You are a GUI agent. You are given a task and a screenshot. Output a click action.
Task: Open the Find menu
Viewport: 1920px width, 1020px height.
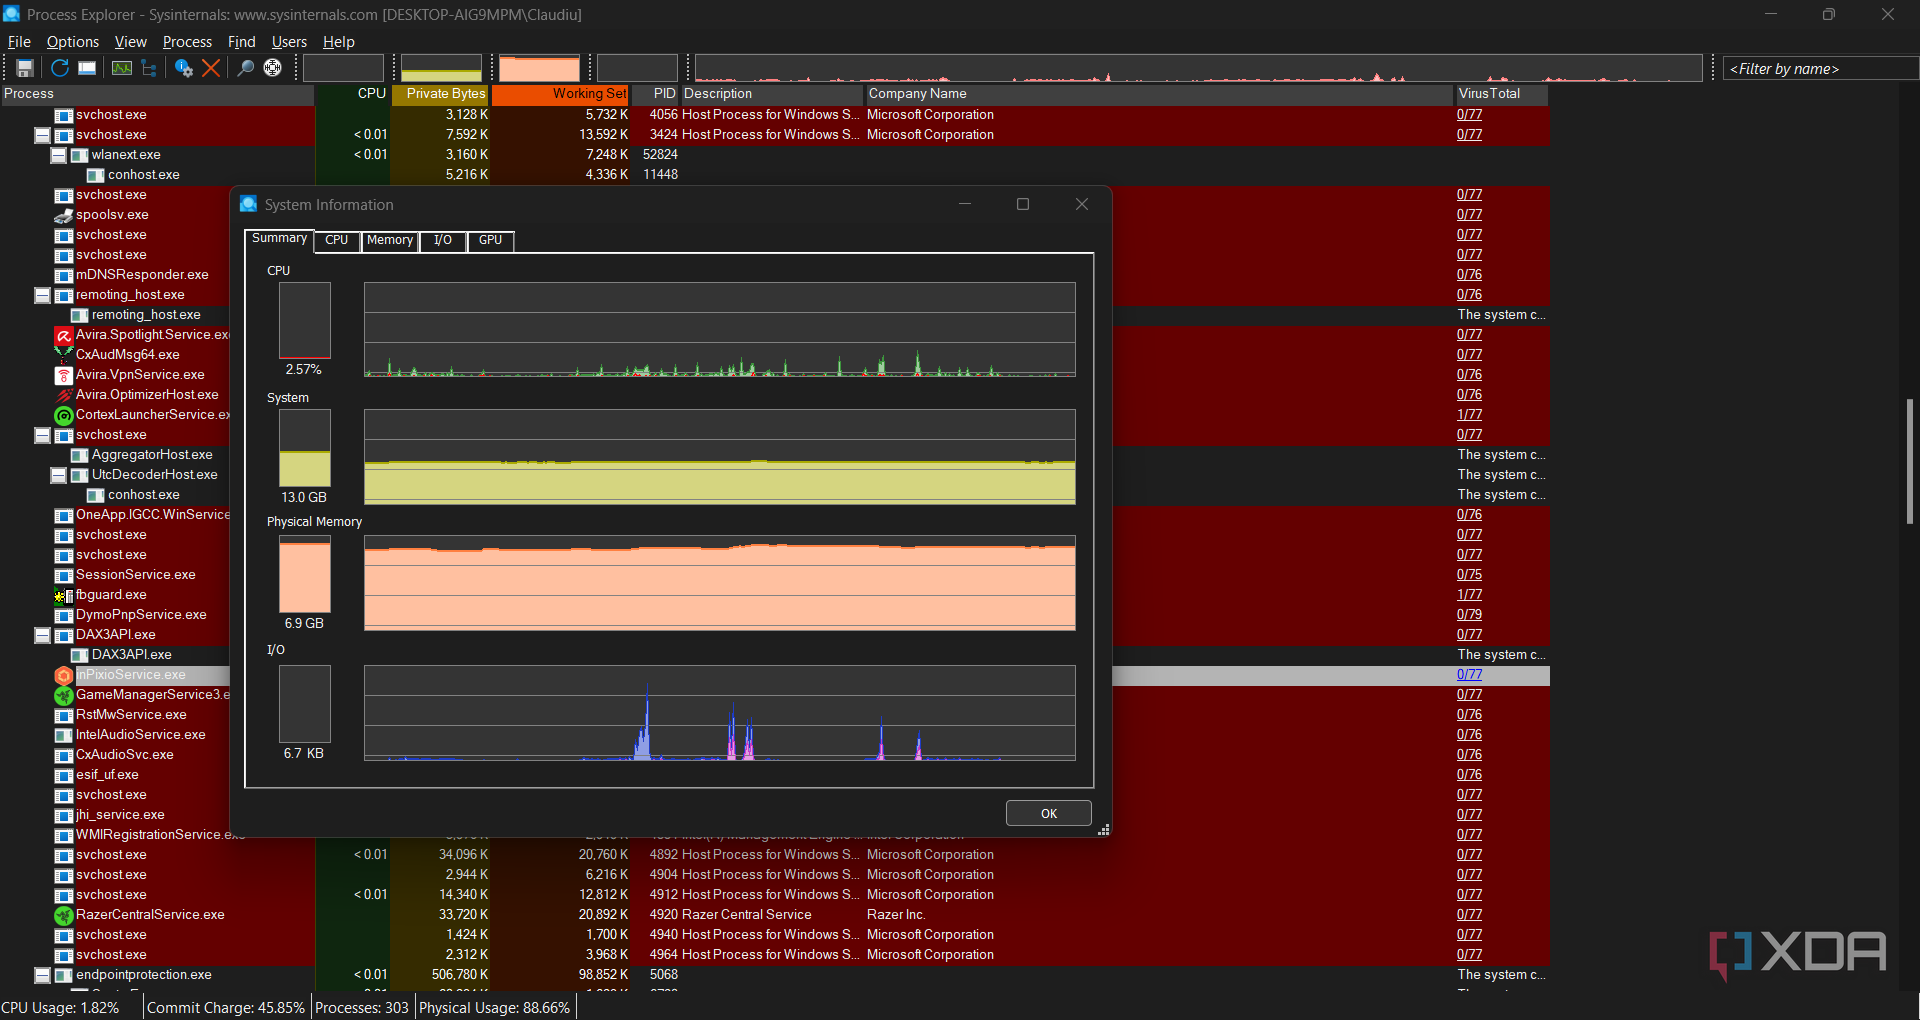point(242,42)
